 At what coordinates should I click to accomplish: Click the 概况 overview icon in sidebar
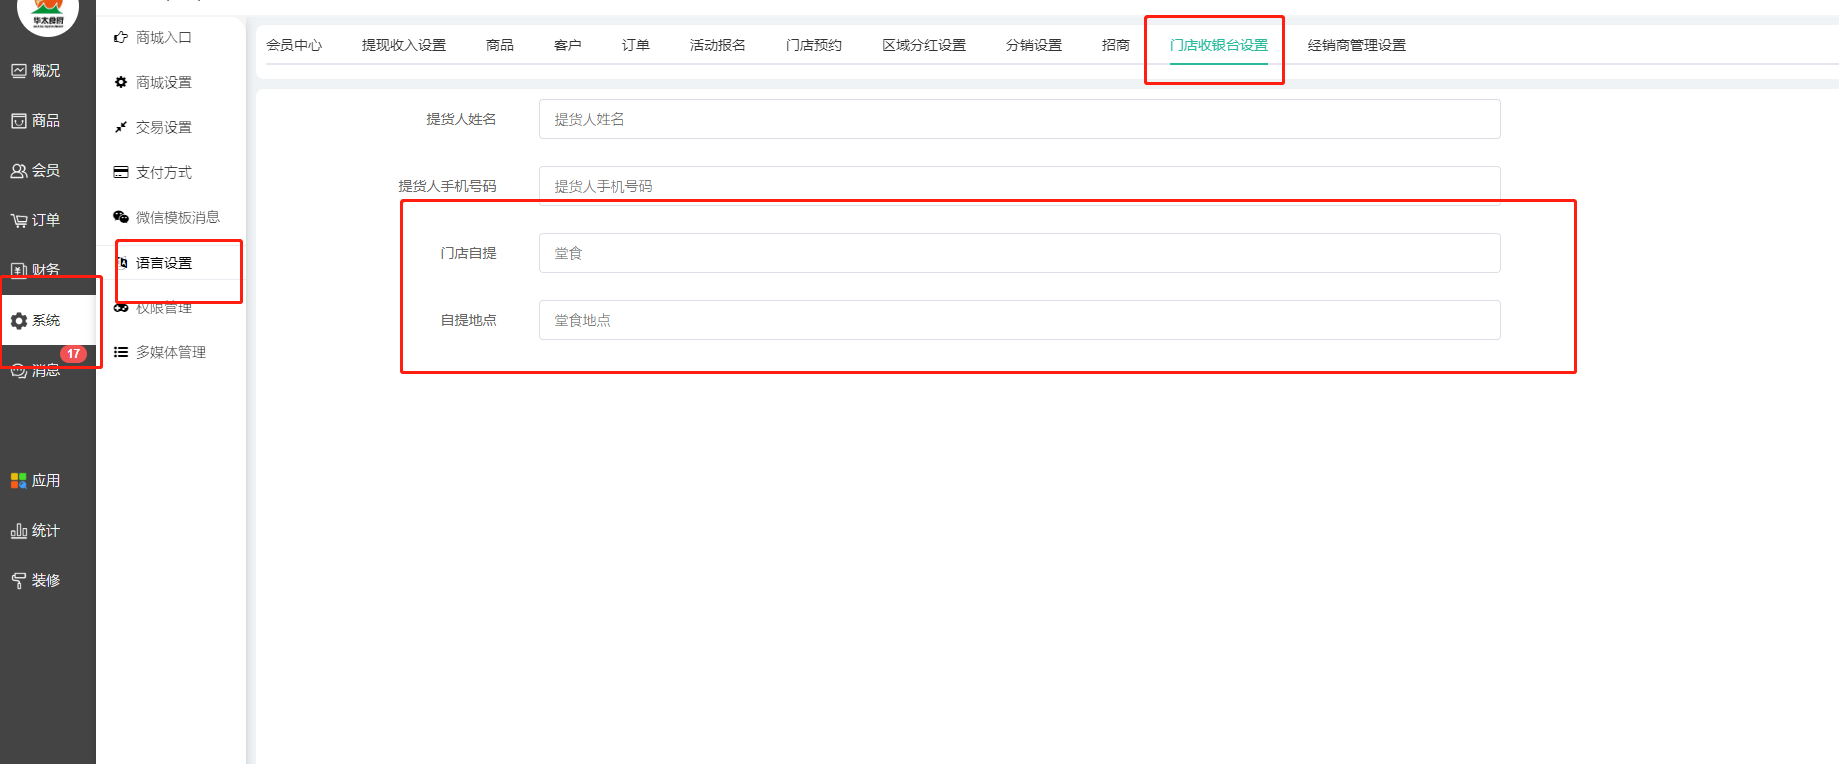tap(19, 71)
